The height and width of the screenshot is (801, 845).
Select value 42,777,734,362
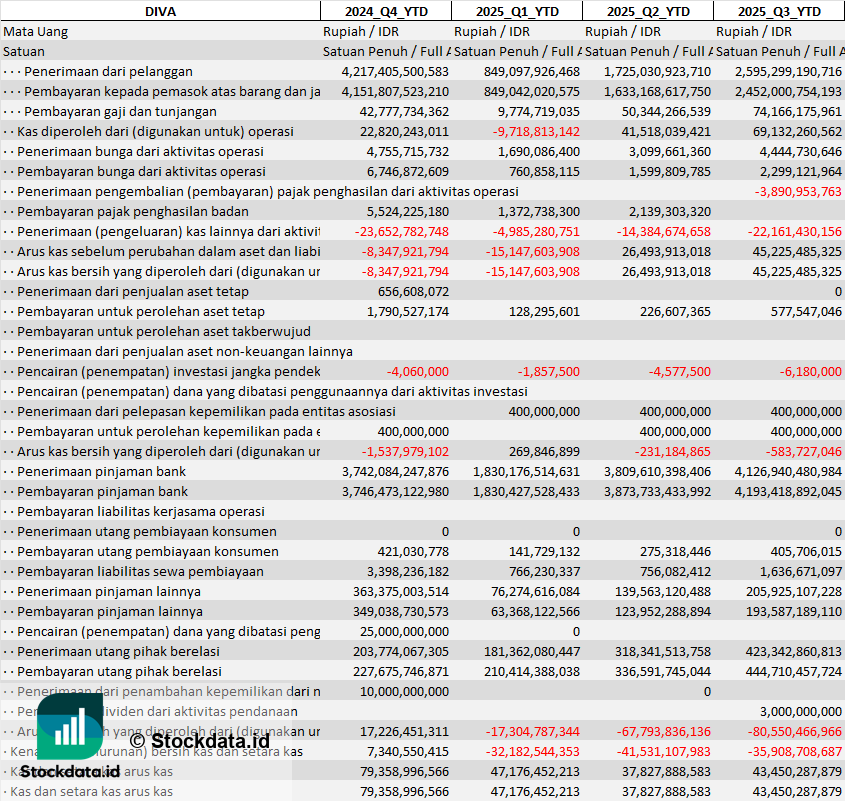(x=404, y=112)
